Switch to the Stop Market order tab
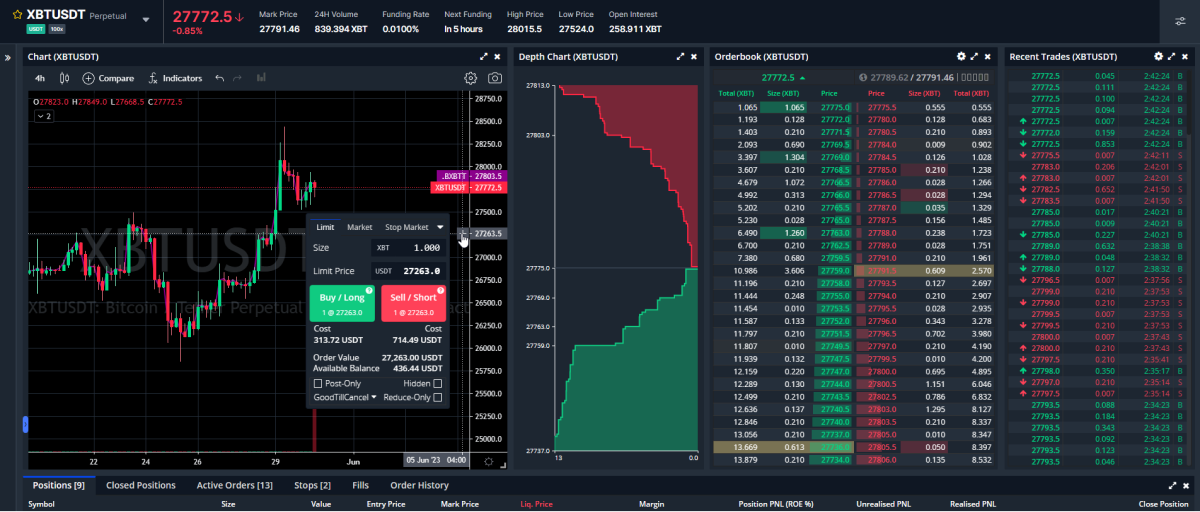1200x512 pixels. [x=406, y=227]
